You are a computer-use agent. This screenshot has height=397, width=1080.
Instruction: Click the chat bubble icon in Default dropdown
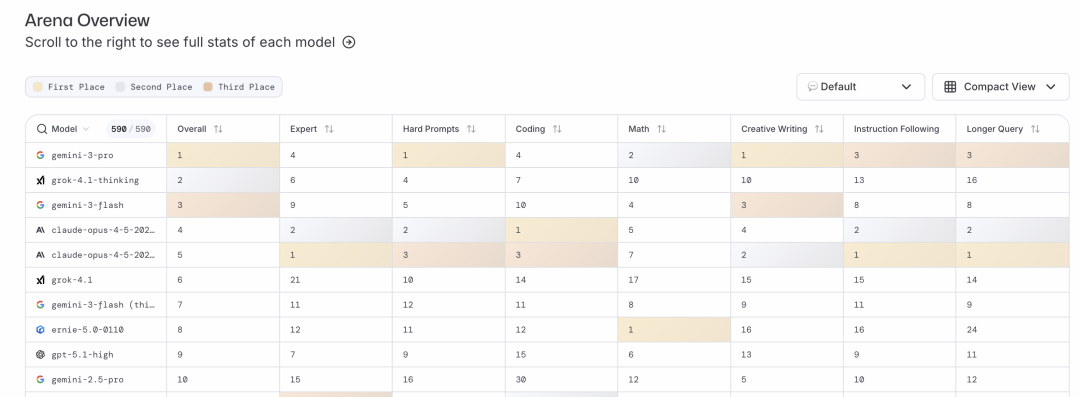tap(813, 87)
